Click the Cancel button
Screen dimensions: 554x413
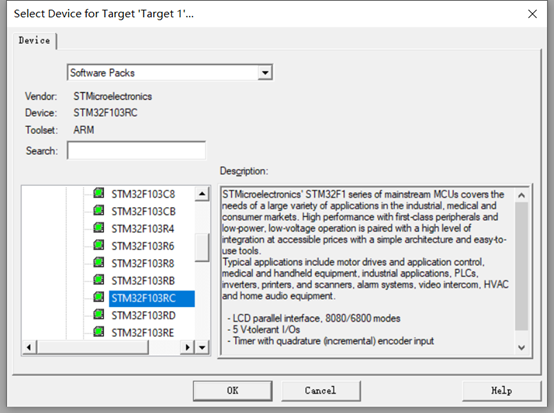point(320,390)
